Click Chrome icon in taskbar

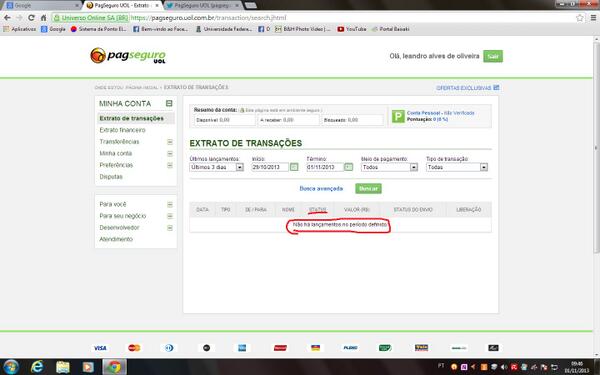point(114,367)
